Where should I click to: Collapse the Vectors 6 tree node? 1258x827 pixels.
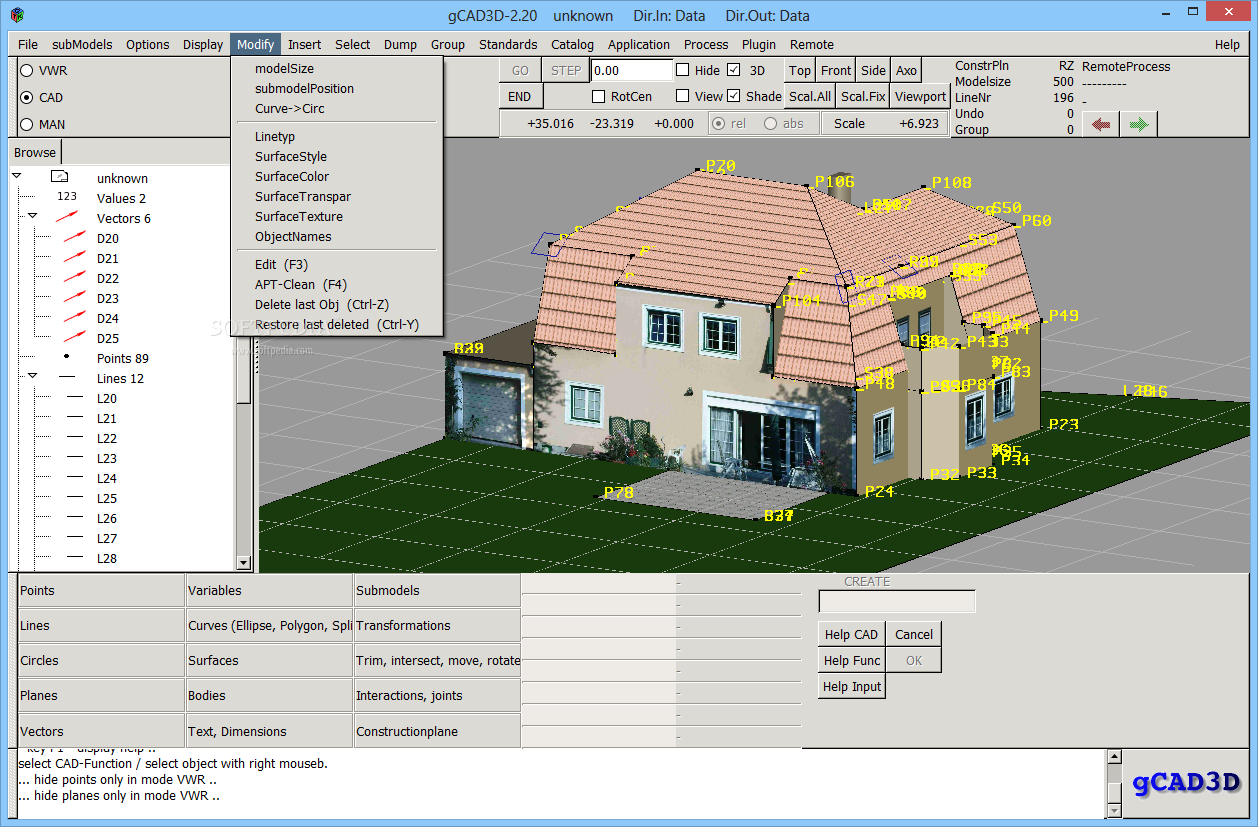pyautogui.click(x=32, y=216)
